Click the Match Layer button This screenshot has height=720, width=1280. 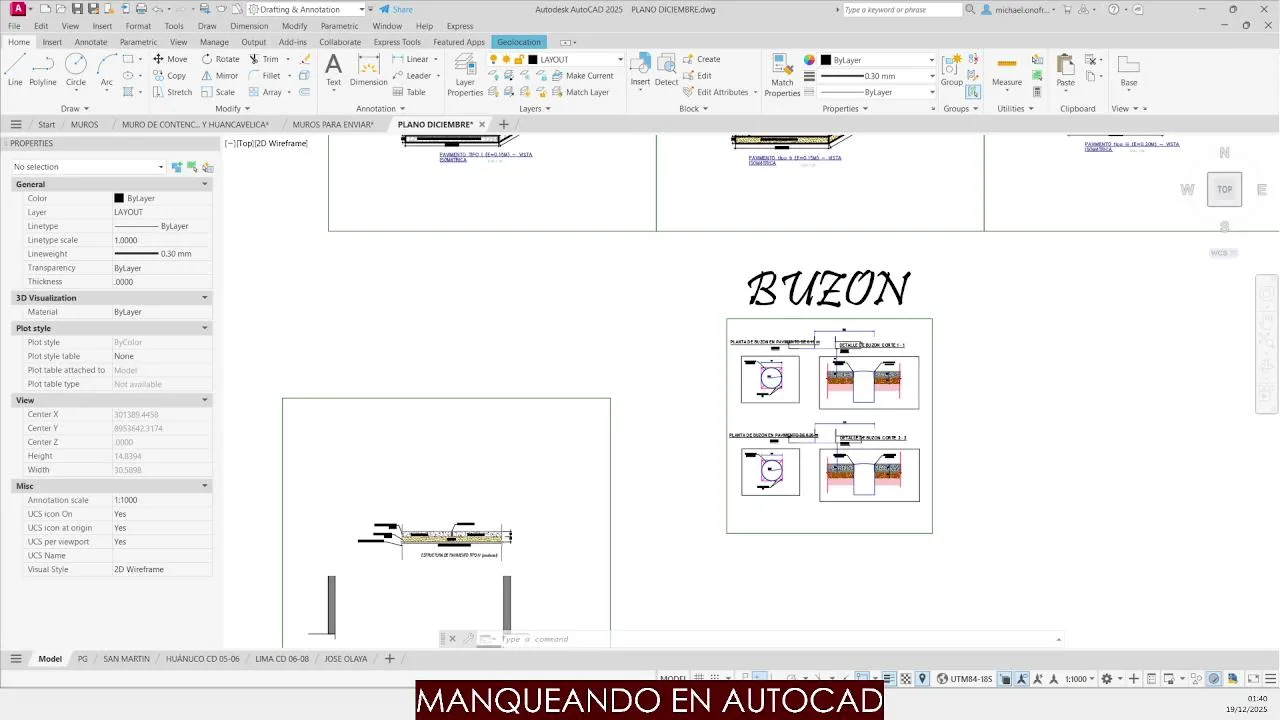(x=580, y=92)
